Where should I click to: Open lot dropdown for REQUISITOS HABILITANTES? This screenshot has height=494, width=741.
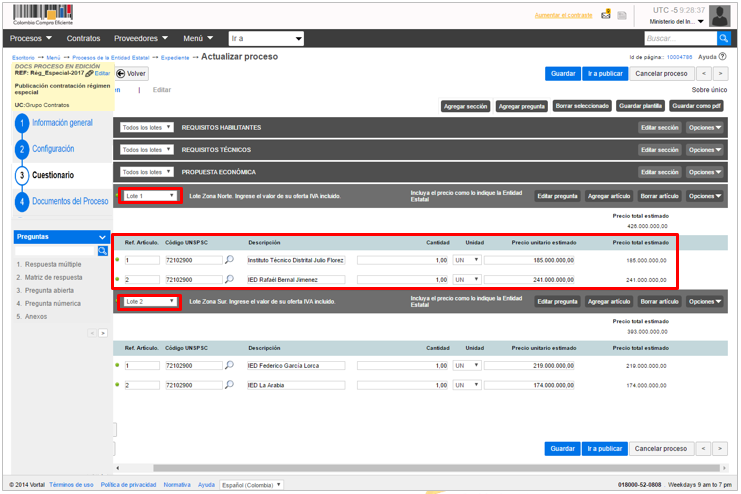pyautogui.click(x=146, y=128)
